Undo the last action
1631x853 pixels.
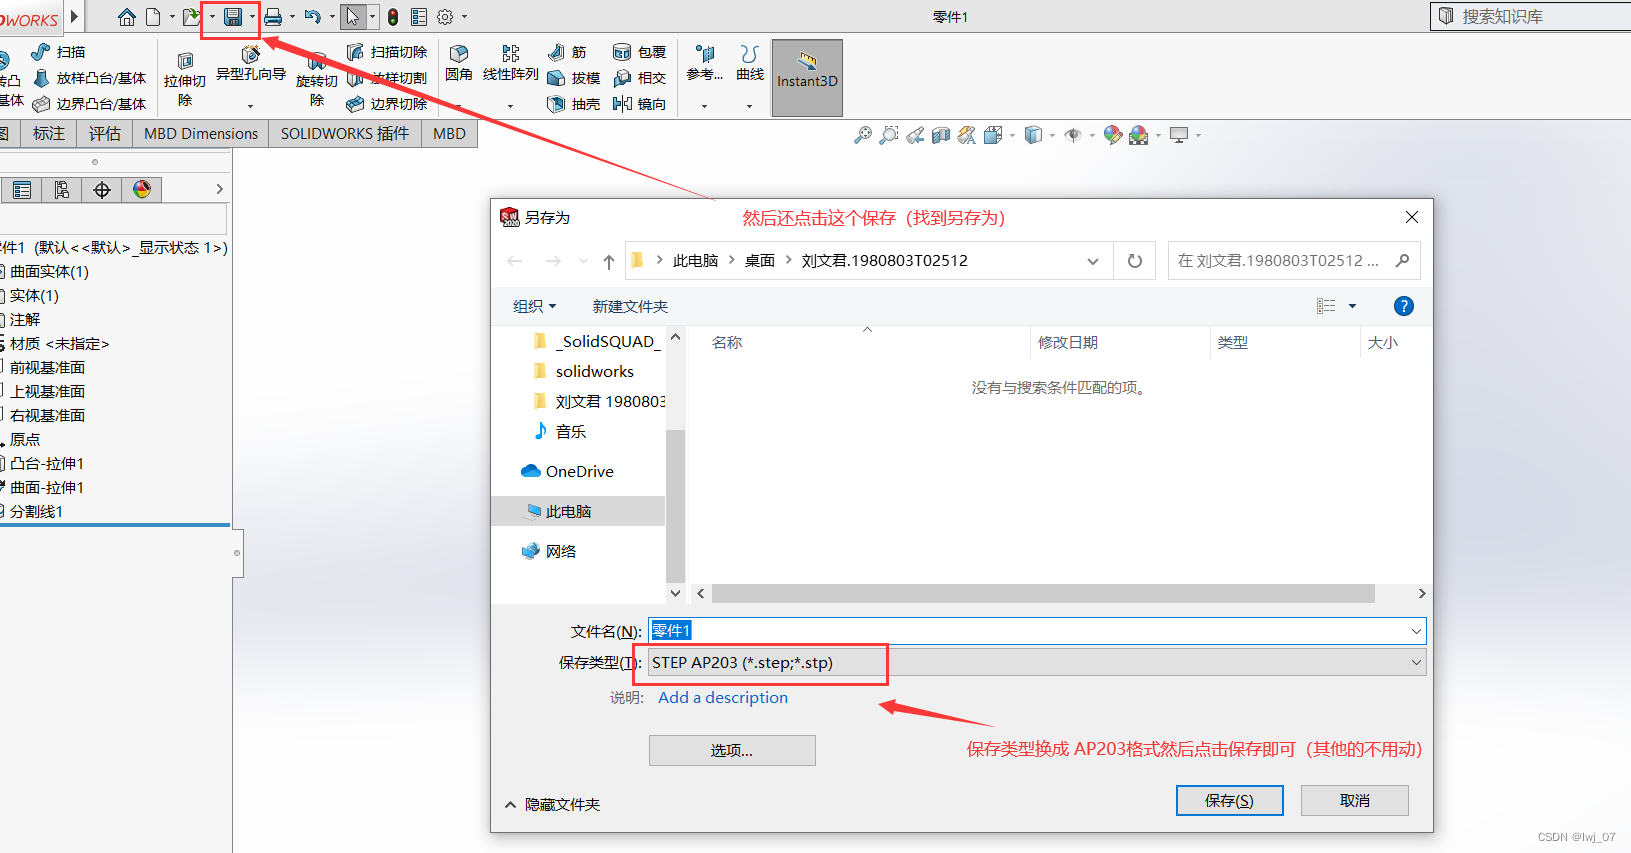point(313,17)
